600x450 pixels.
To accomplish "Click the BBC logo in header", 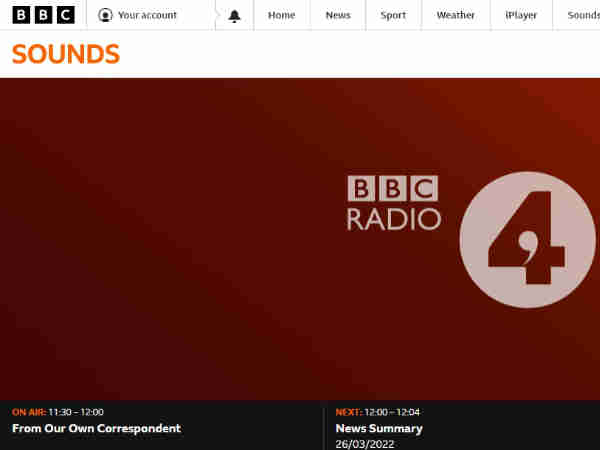I will click(x=43, y=15).
